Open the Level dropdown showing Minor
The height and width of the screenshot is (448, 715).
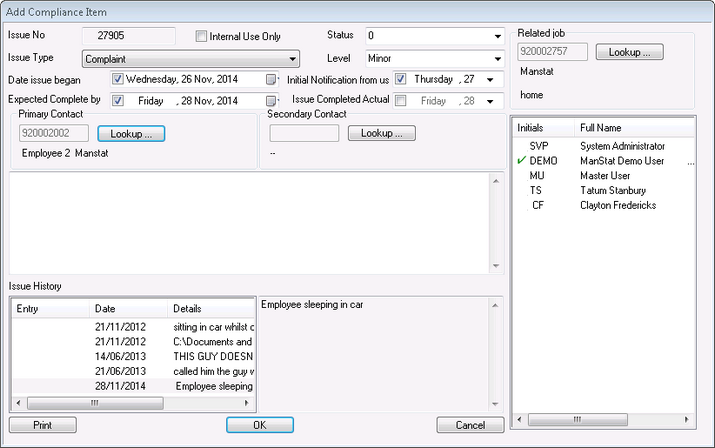pos(497,59)
